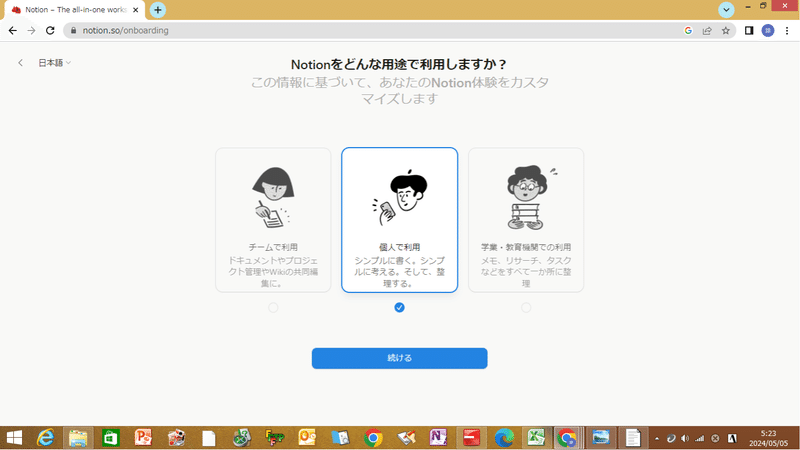Image resolution: width=800 pixels, height=450 pixels.
Task: Launch OneNote from the taskbar
Action: [x=438, y=438]
